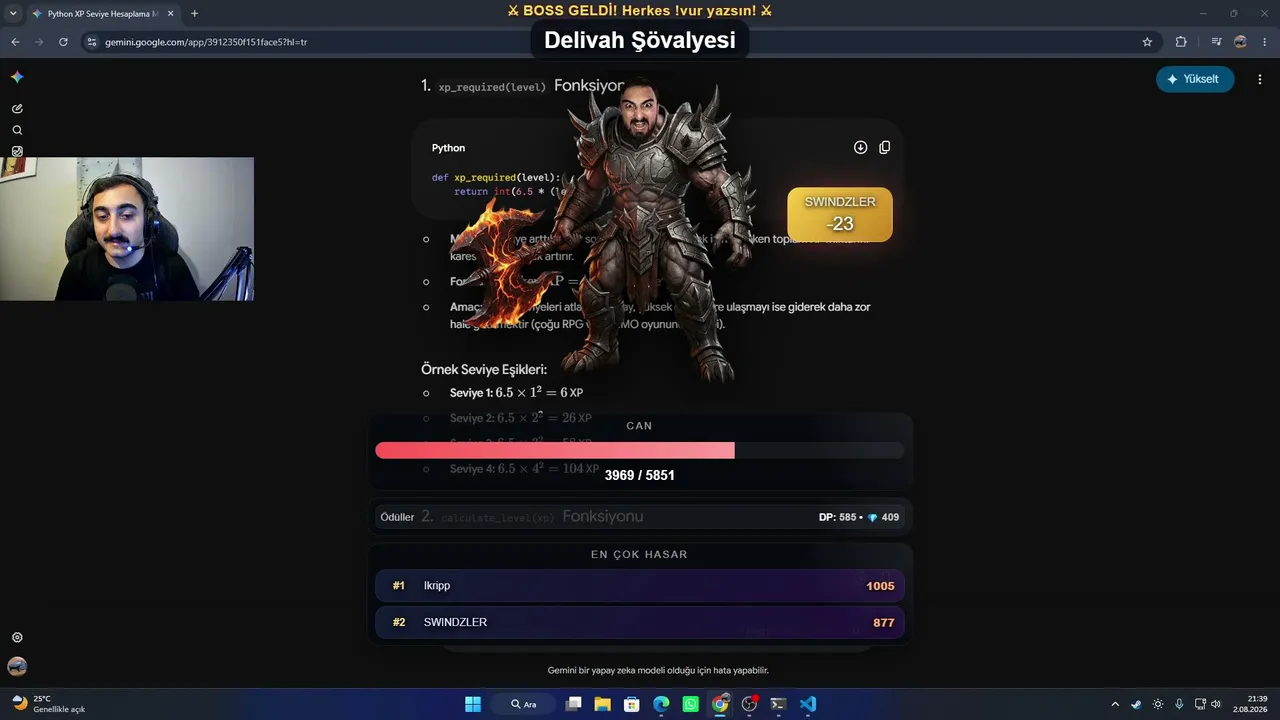Click the microphone tray icon
The height and width of the screenshot is (720, 1280).
tap(1179, 704)
